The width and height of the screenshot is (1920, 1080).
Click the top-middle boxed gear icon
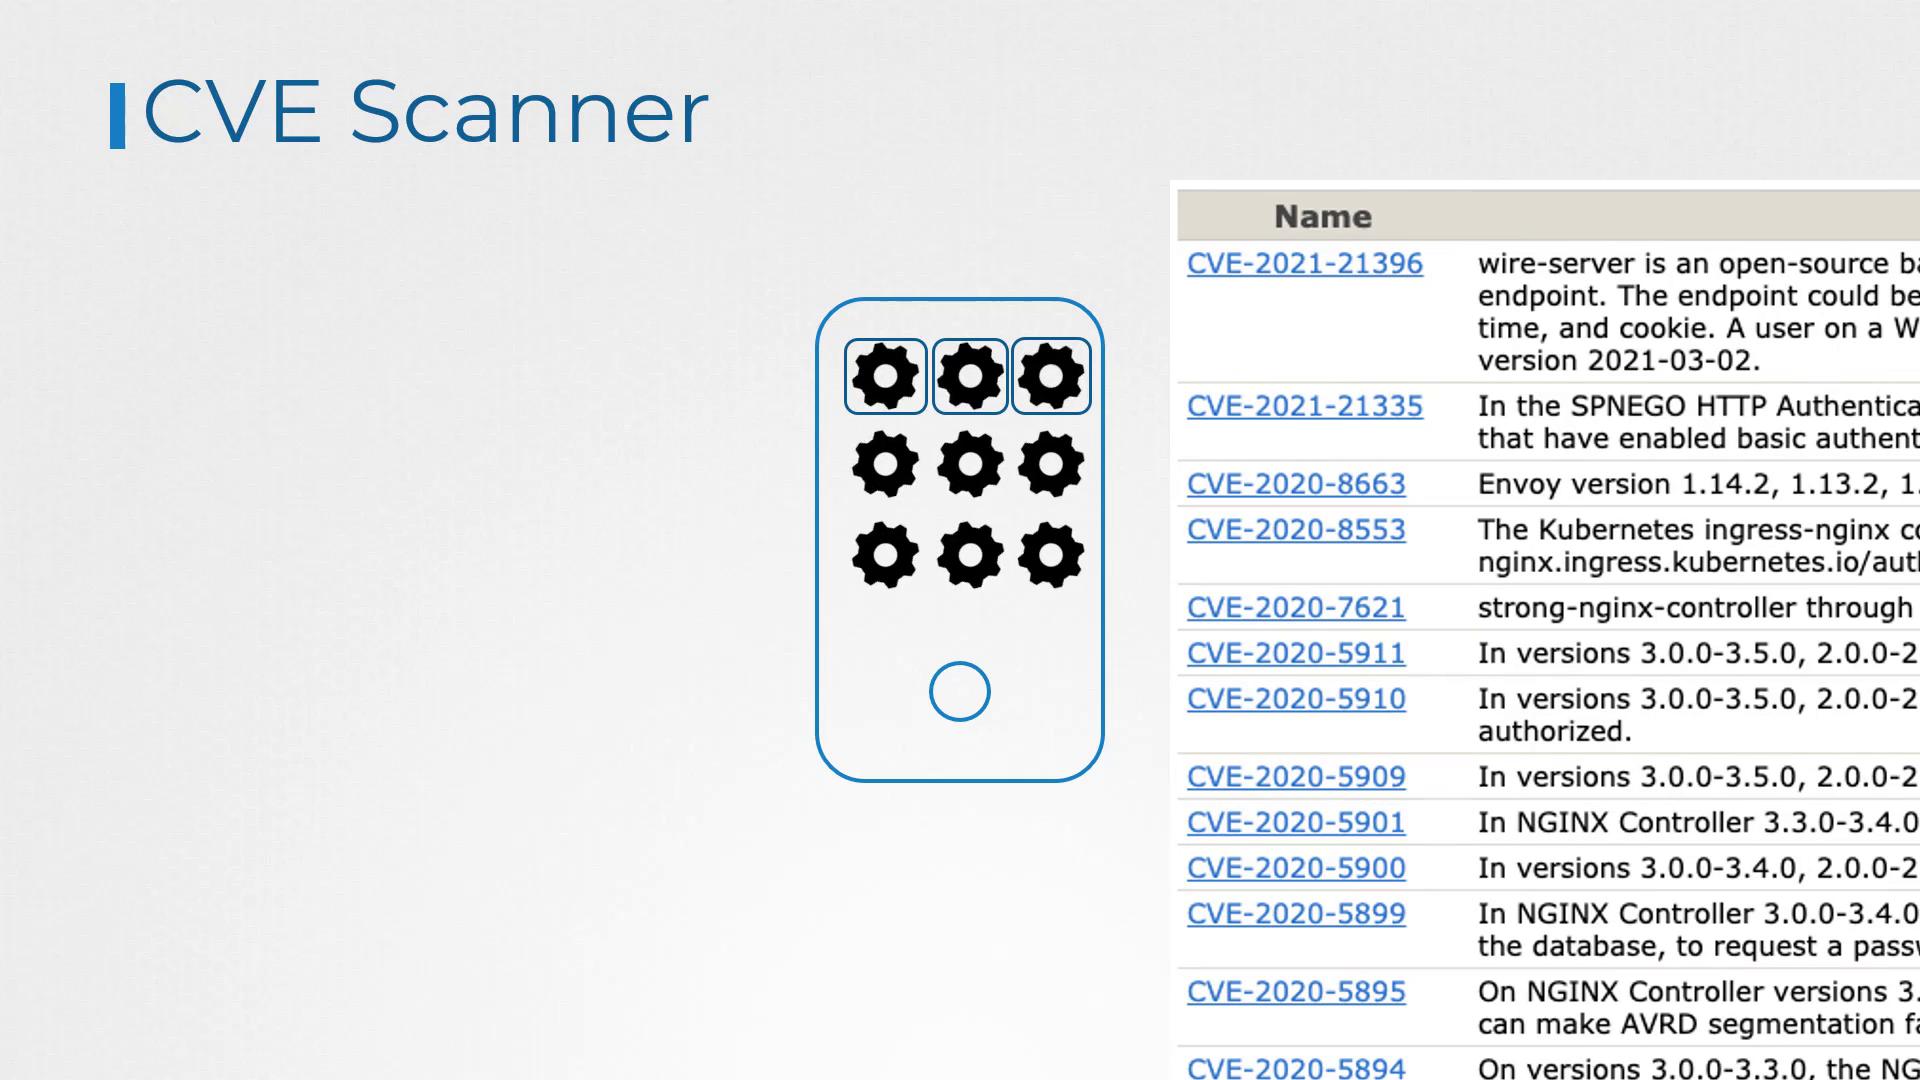[x=969, y=376]
